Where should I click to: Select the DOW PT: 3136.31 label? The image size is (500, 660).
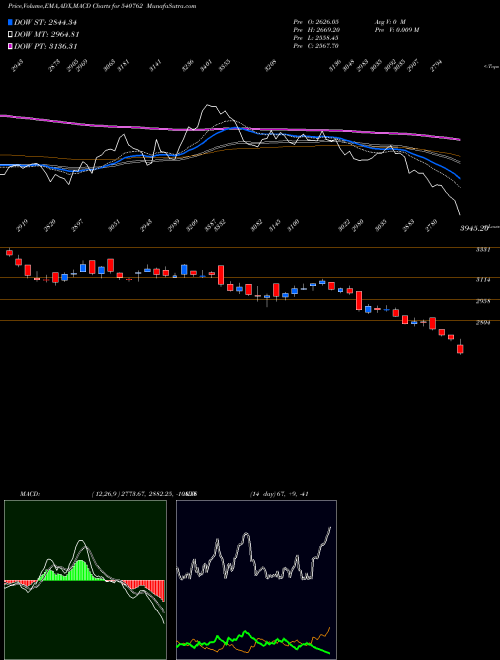pyautogui.click(x=45, y=46)
